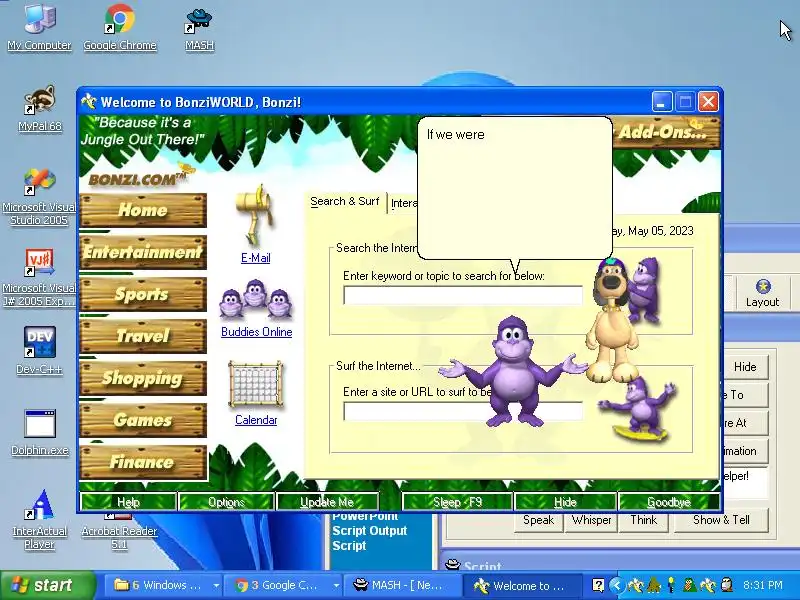
Task: Focus the Search the Internet keyword field
Action: coord(463,295)
